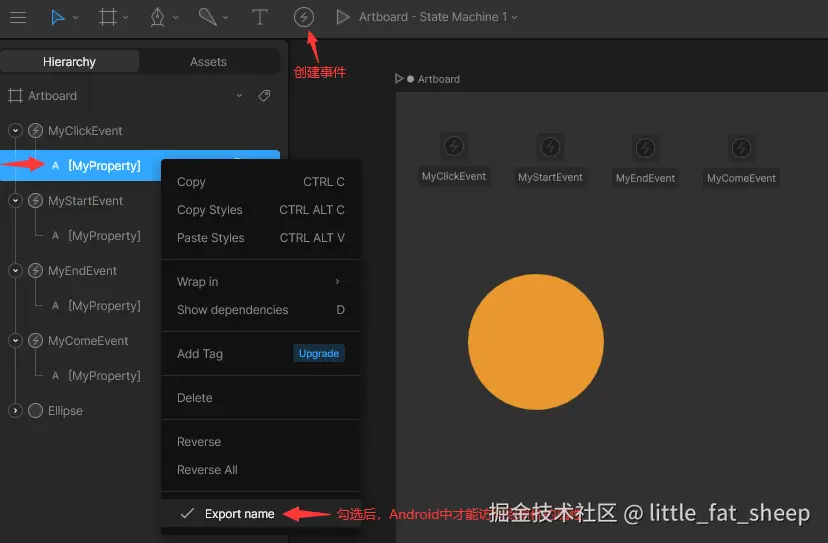Viewport: 828px width, 543px height.
Task: Open Bone tool dropdown arrow
Action: point(225,17)
